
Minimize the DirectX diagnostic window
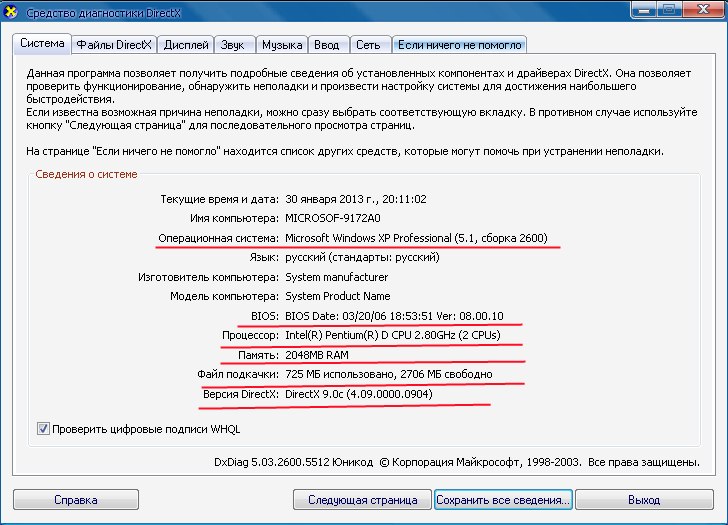pos(644,9)
